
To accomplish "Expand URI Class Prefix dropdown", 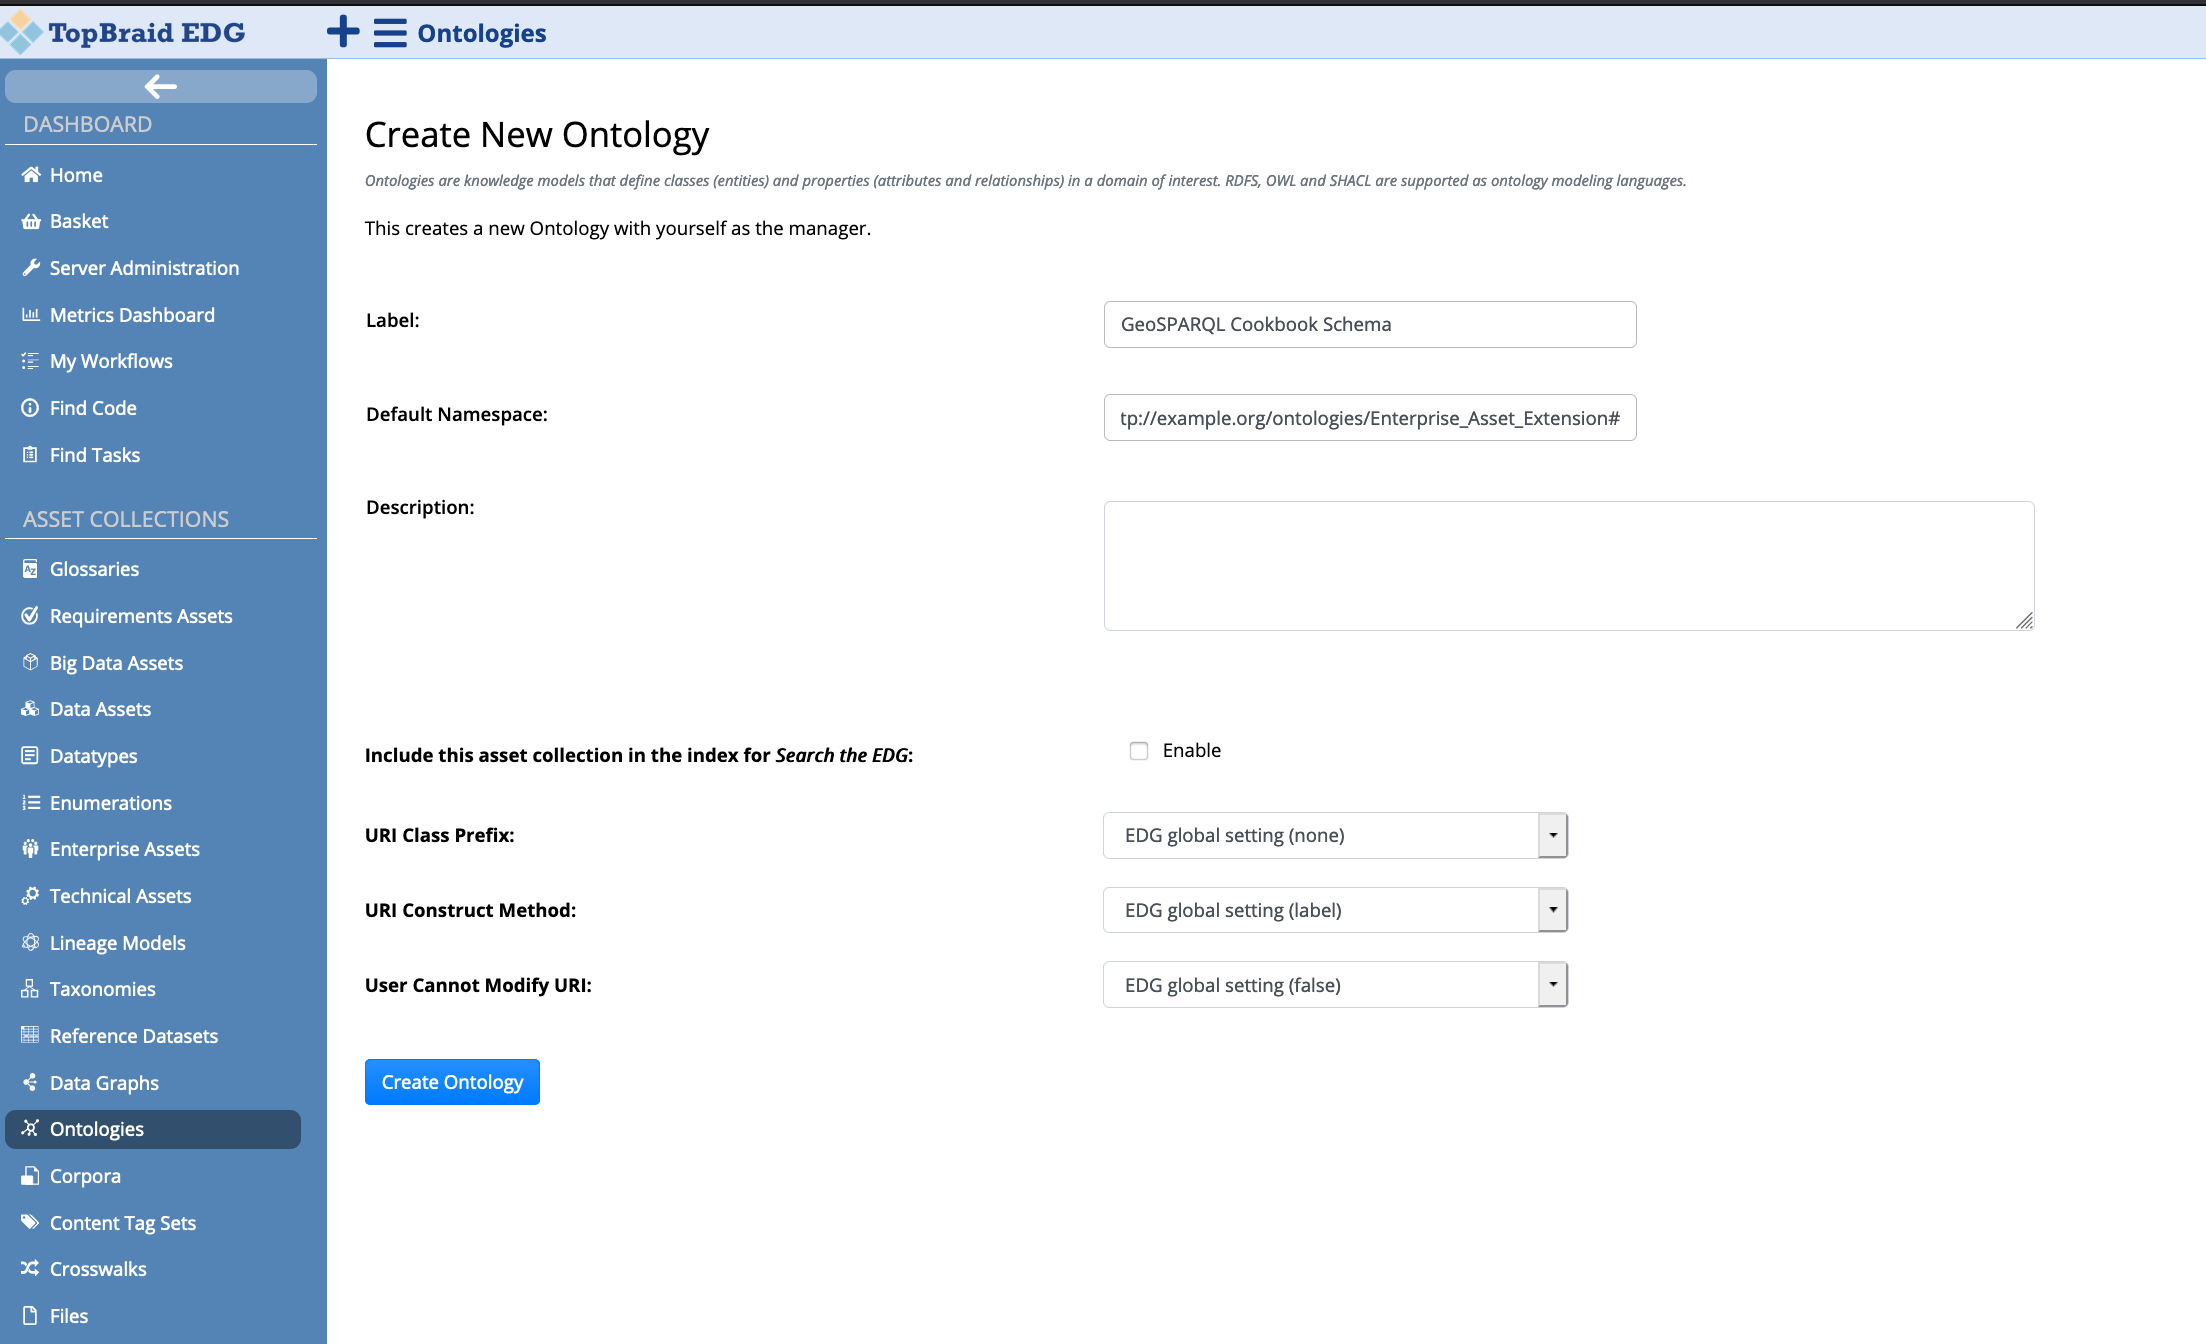I will (1552, 835).
